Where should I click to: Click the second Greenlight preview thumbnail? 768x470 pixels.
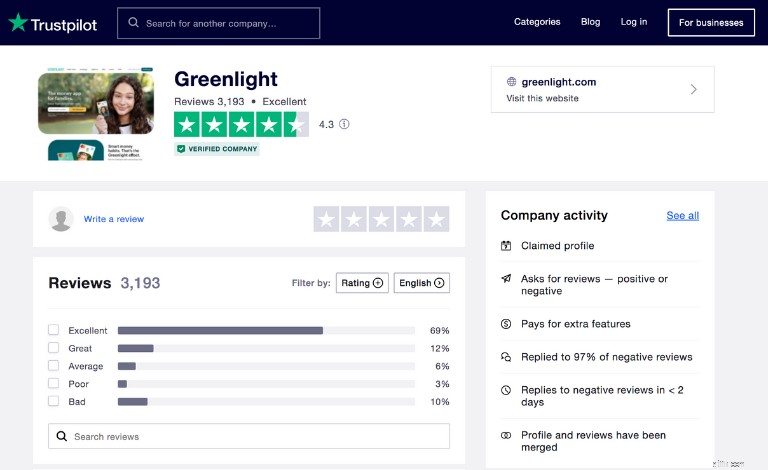(96, 150)
